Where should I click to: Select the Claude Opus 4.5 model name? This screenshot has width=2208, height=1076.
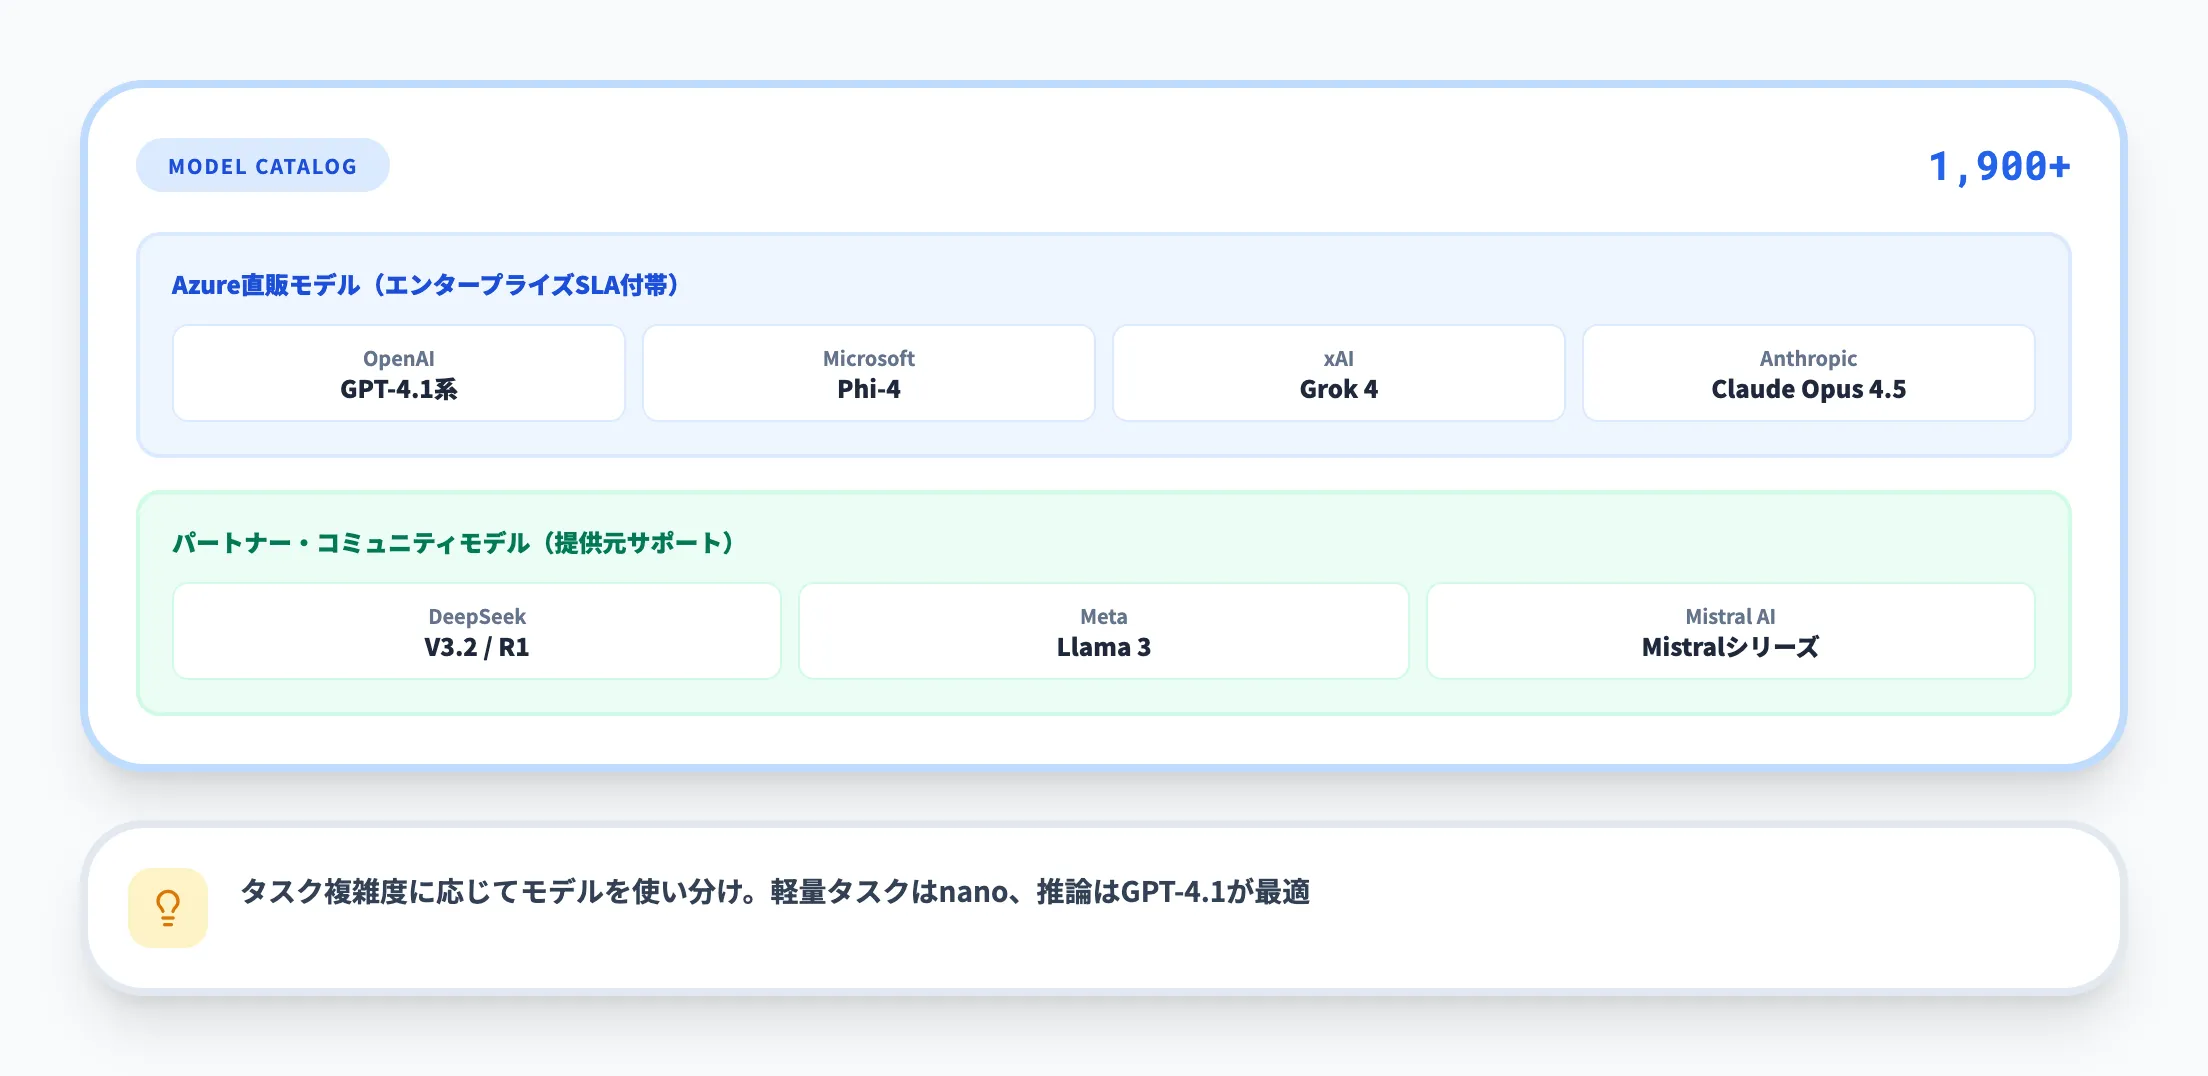point(1808,389)
